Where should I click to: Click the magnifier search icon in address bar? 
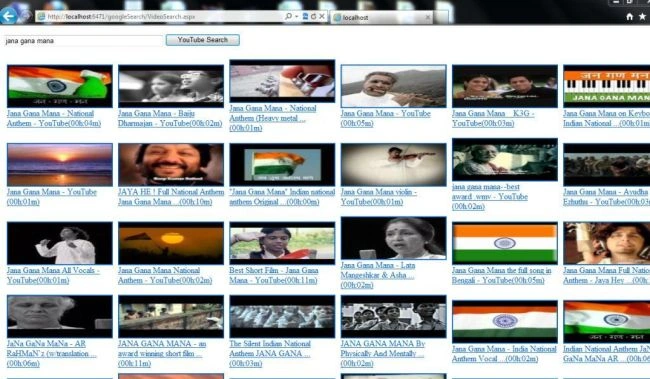(289, 16)
